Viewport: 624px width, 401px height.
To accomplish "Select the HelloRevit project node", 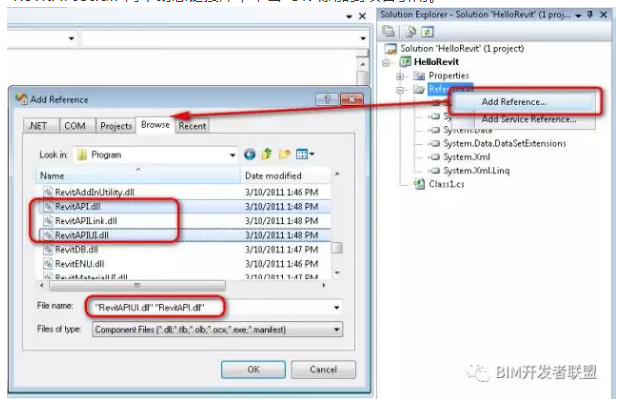I will pyautogui.click(x=436, y=62).
